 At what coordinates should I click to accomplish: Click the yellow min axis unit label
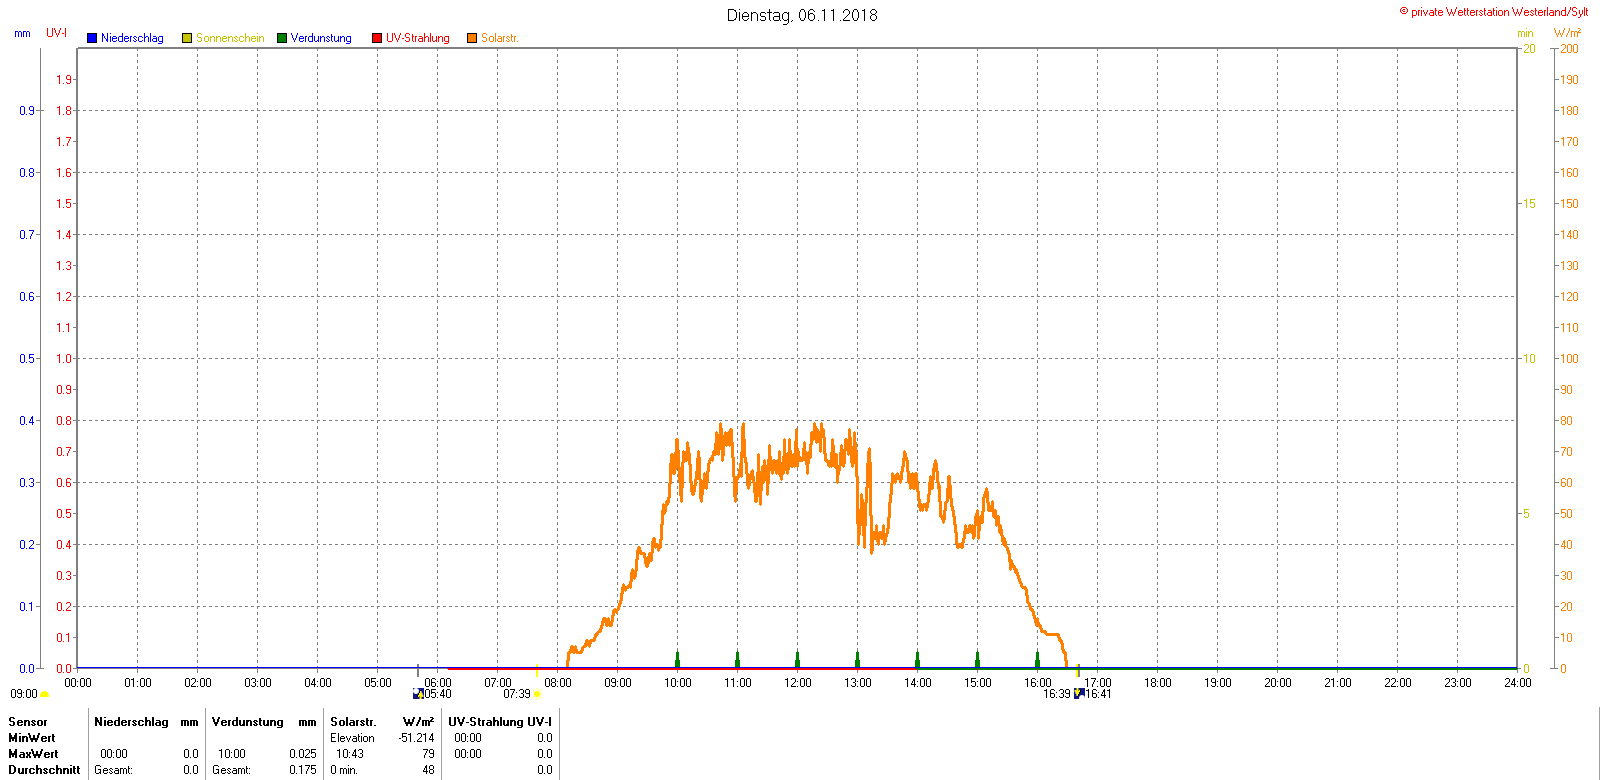[x=1525, y=33]
